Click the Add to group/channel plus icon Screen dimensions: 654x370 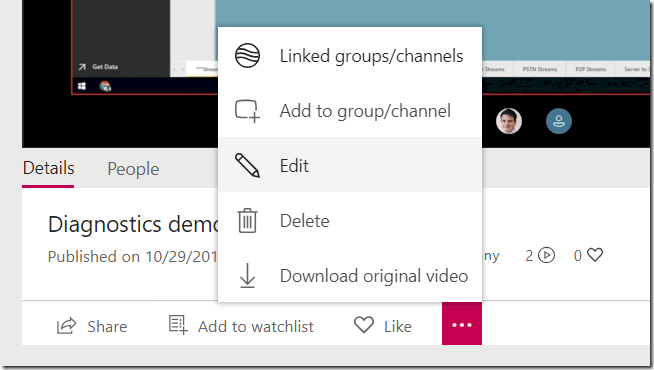tap(247, 111)
